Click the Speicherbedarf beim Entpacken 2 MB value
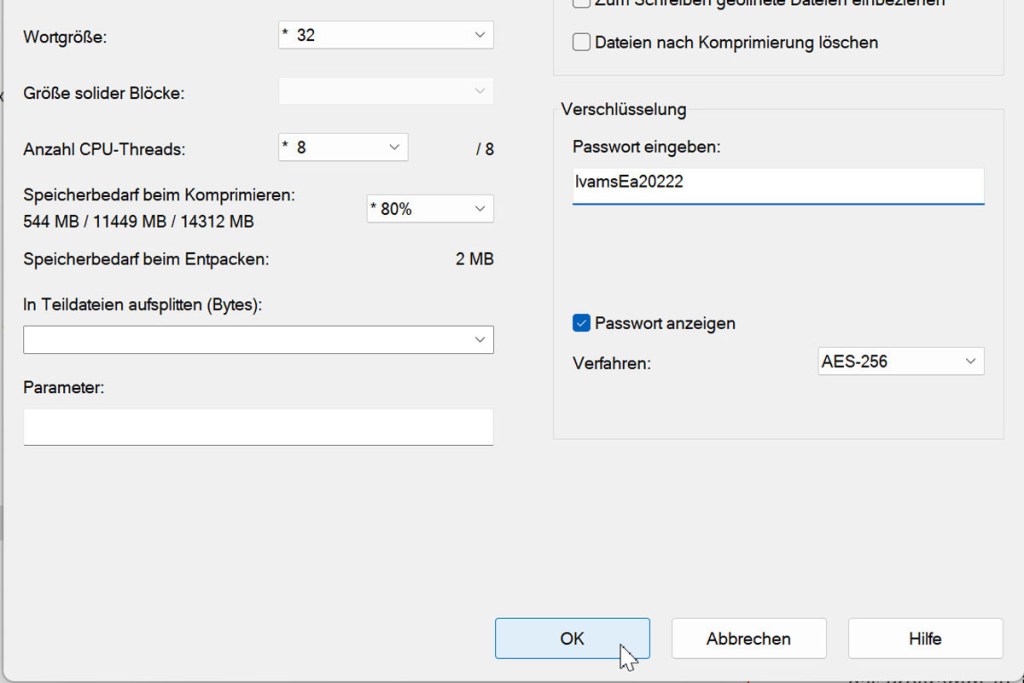1024x683 pixels. (x=475, y=259)
